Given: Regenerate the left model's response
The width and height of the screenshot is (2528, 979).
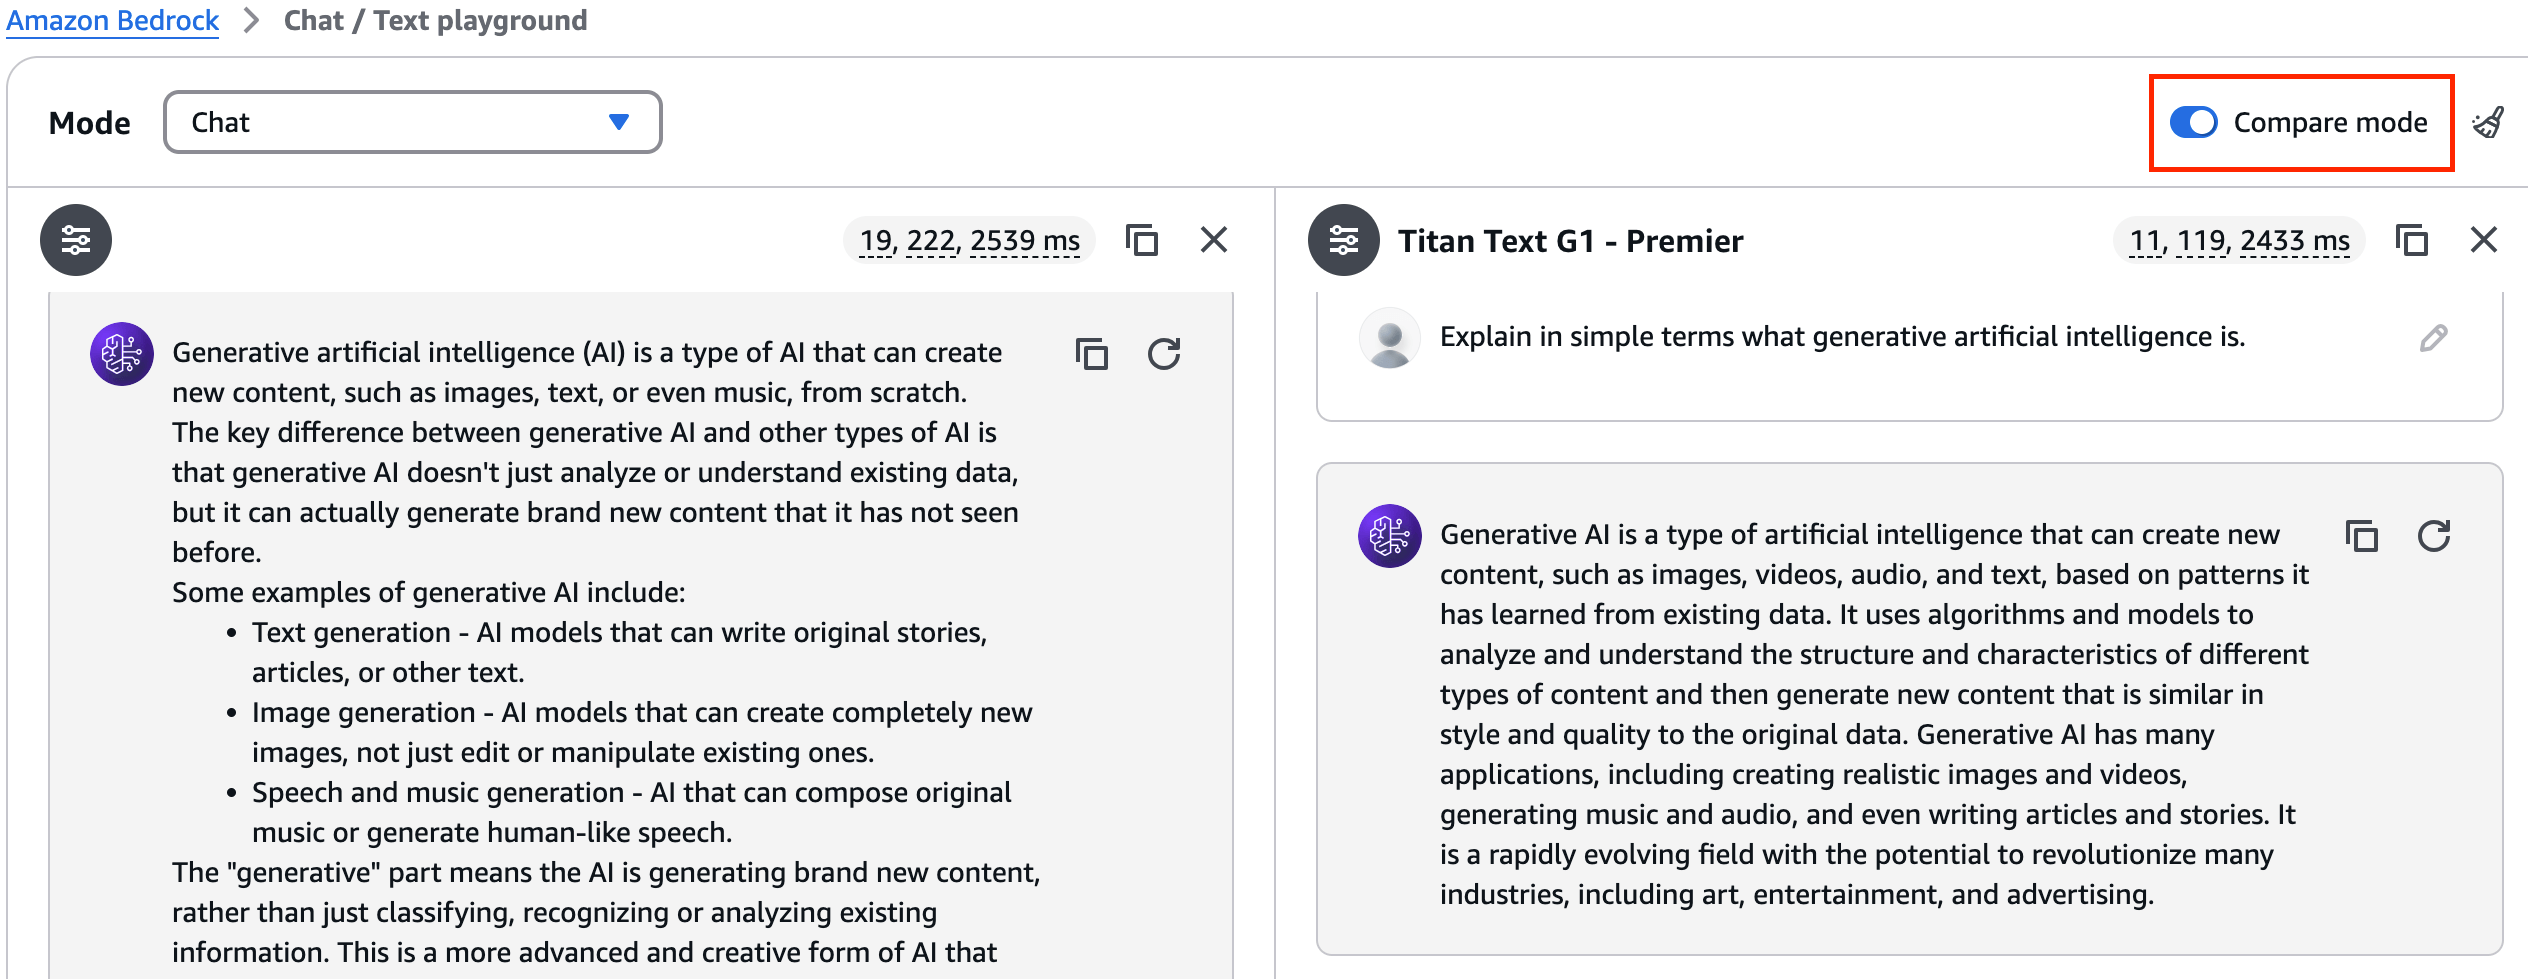Looking at the screenshot, I should 1164,354.
